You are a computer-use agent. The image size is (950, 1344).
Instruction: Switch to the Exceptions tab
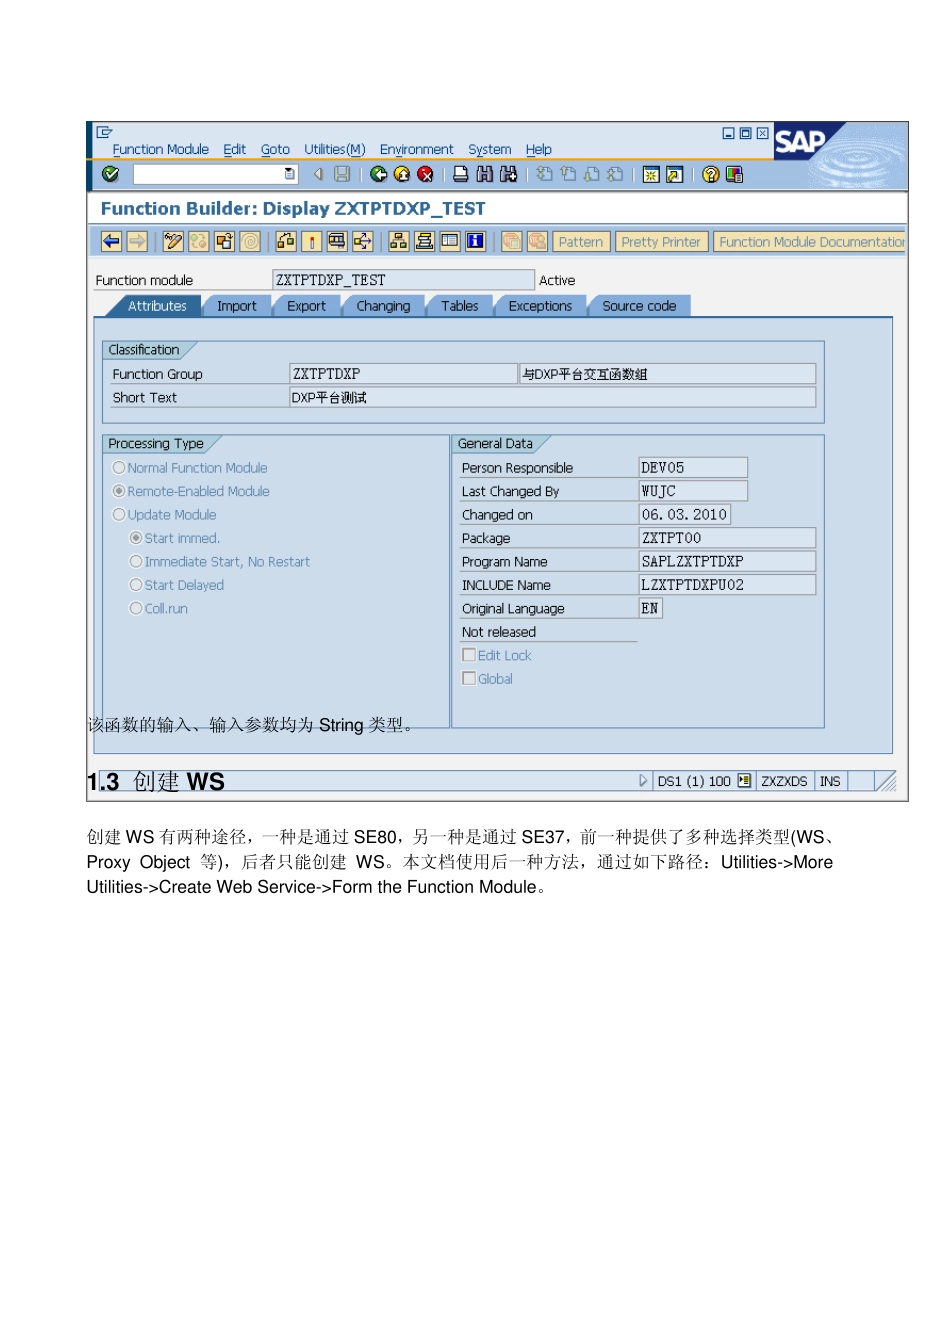(x=540, y=306)
